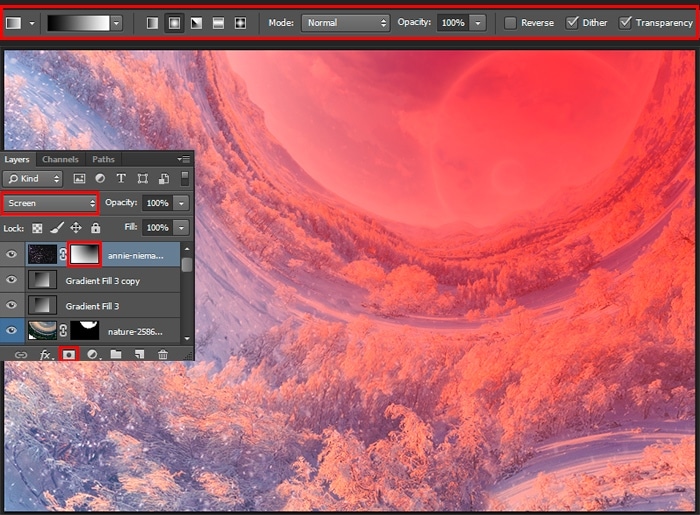
Task: Choose the Angle Gradient style icon
Action: pos(196,22)
